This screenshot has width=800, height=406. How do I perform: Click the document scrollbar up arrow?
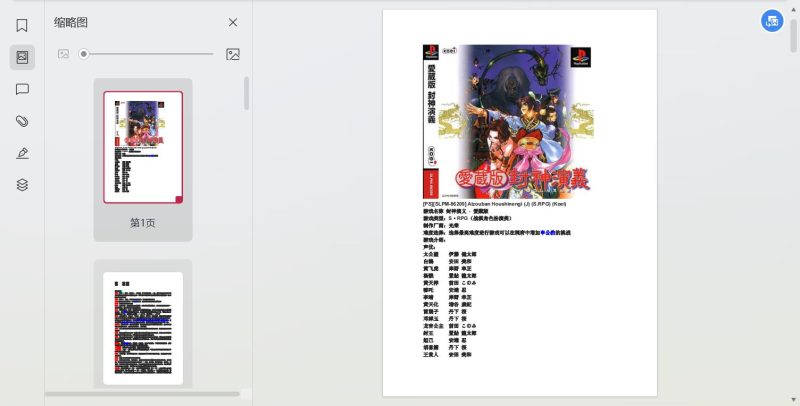pos(794,10)
